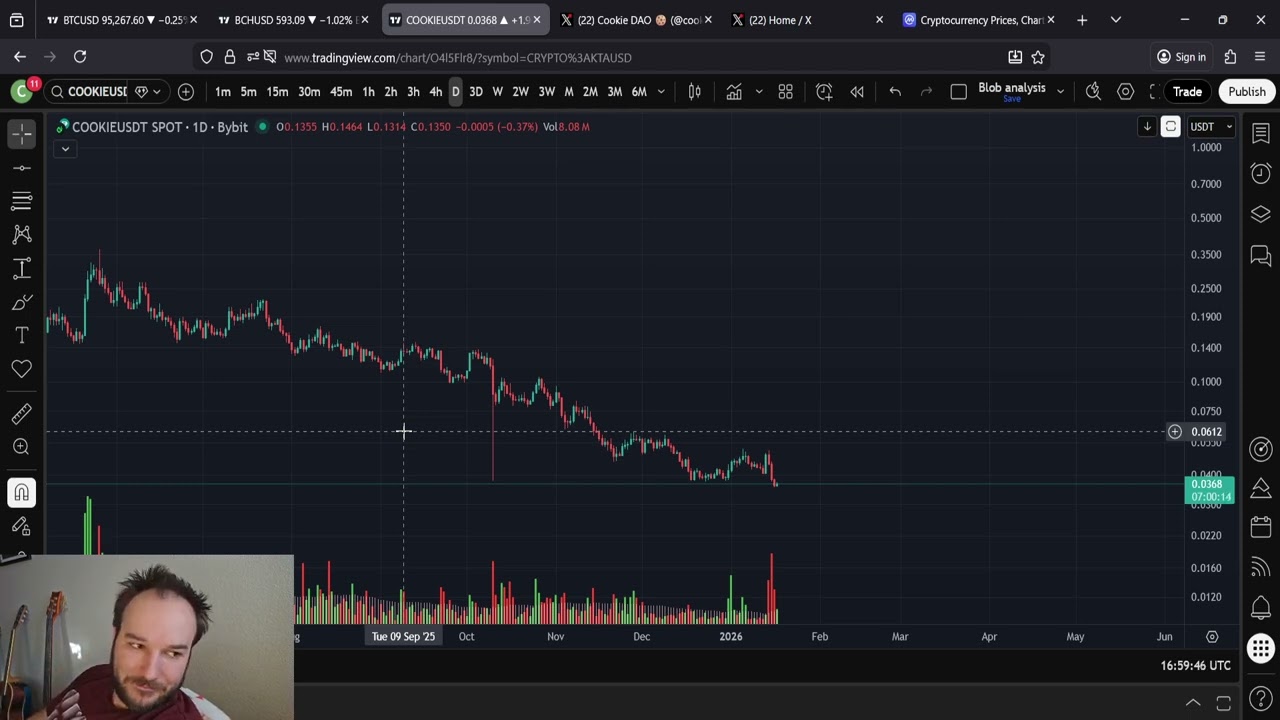This screenshot has width=1280, height=720.
Task: Select the zoom in tool
Action: click(x=22, y=447)
